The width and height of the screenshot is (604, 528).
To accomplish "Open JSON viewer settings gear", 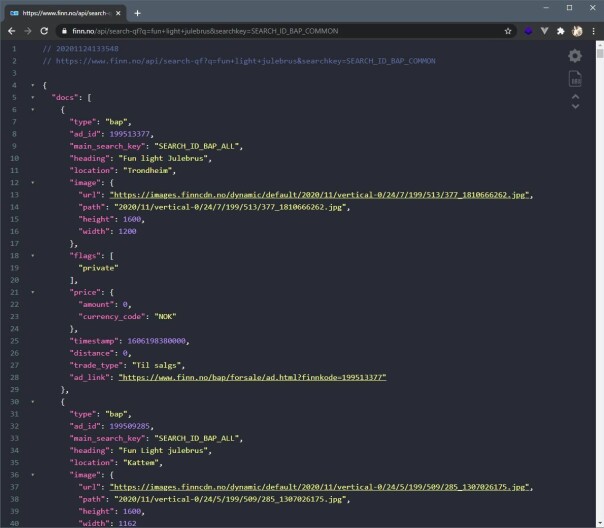I will pos(575,56).
